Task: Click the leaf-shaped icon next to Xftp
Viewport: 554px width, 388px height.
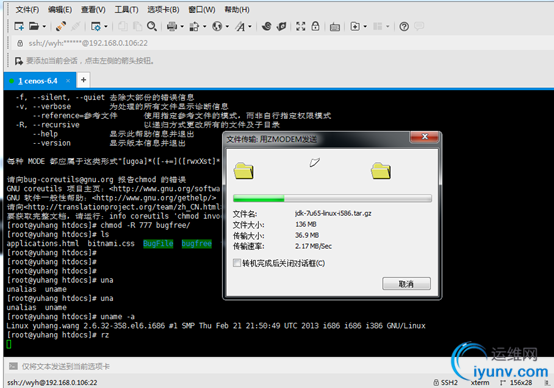Action: [282, 26]
